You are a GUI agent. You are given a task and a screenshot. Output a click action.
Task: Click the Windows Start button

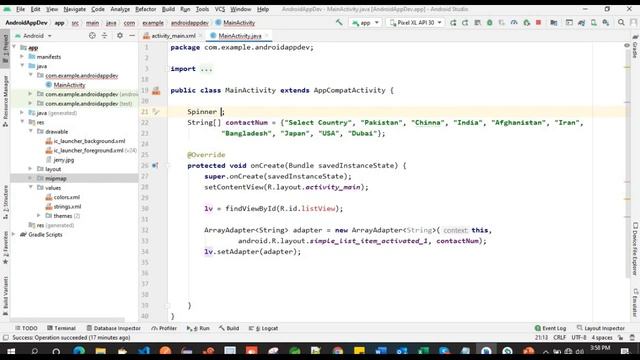coord(11,351)
